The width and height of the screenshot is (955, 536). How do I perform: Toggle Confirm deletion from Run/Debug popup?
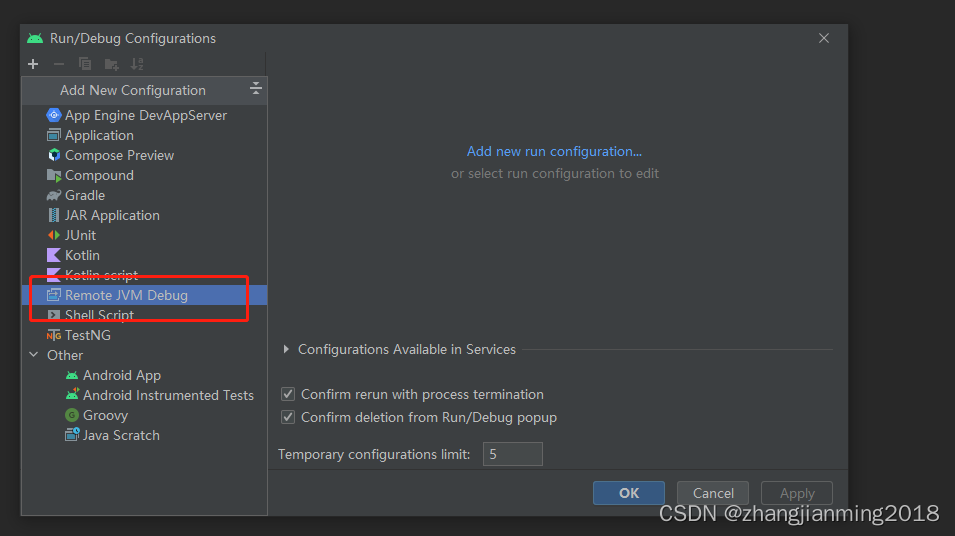point(288,417)
